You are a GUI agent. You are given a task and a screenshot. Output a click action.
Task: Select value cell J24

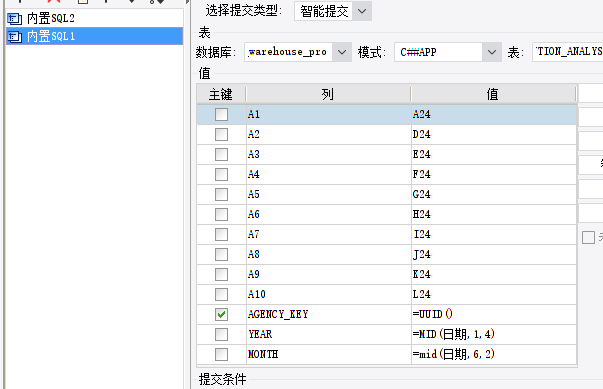(x=493, y=254)
